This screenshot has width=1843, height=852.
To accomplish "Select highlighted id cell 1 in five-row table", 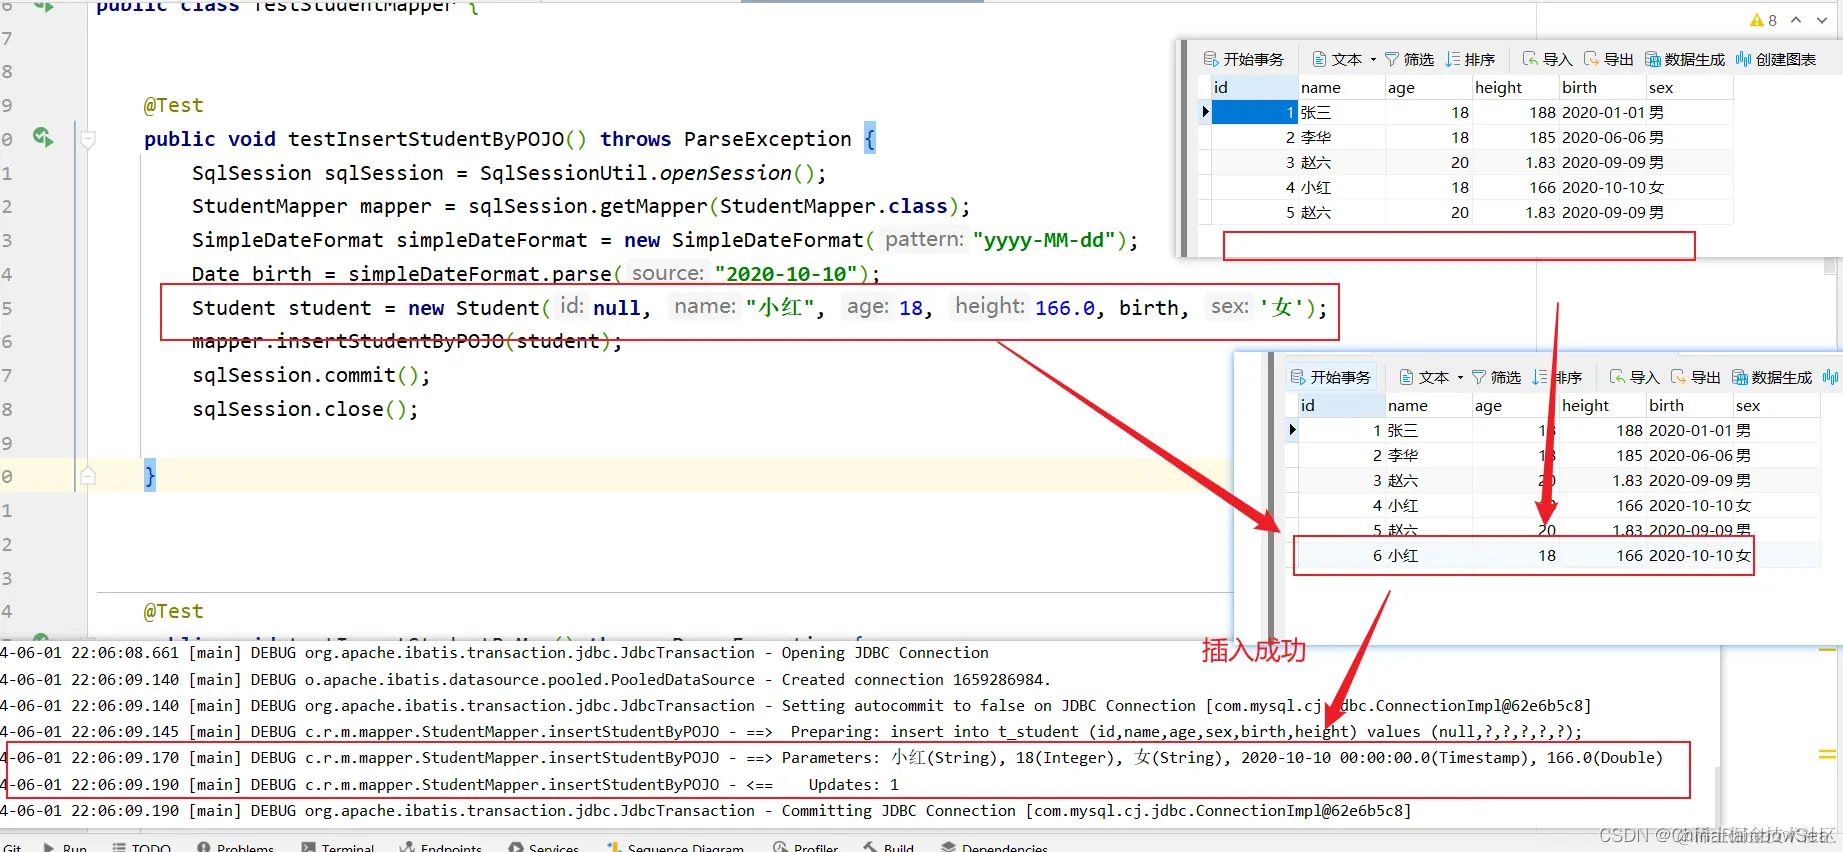I will (1254, 112).
